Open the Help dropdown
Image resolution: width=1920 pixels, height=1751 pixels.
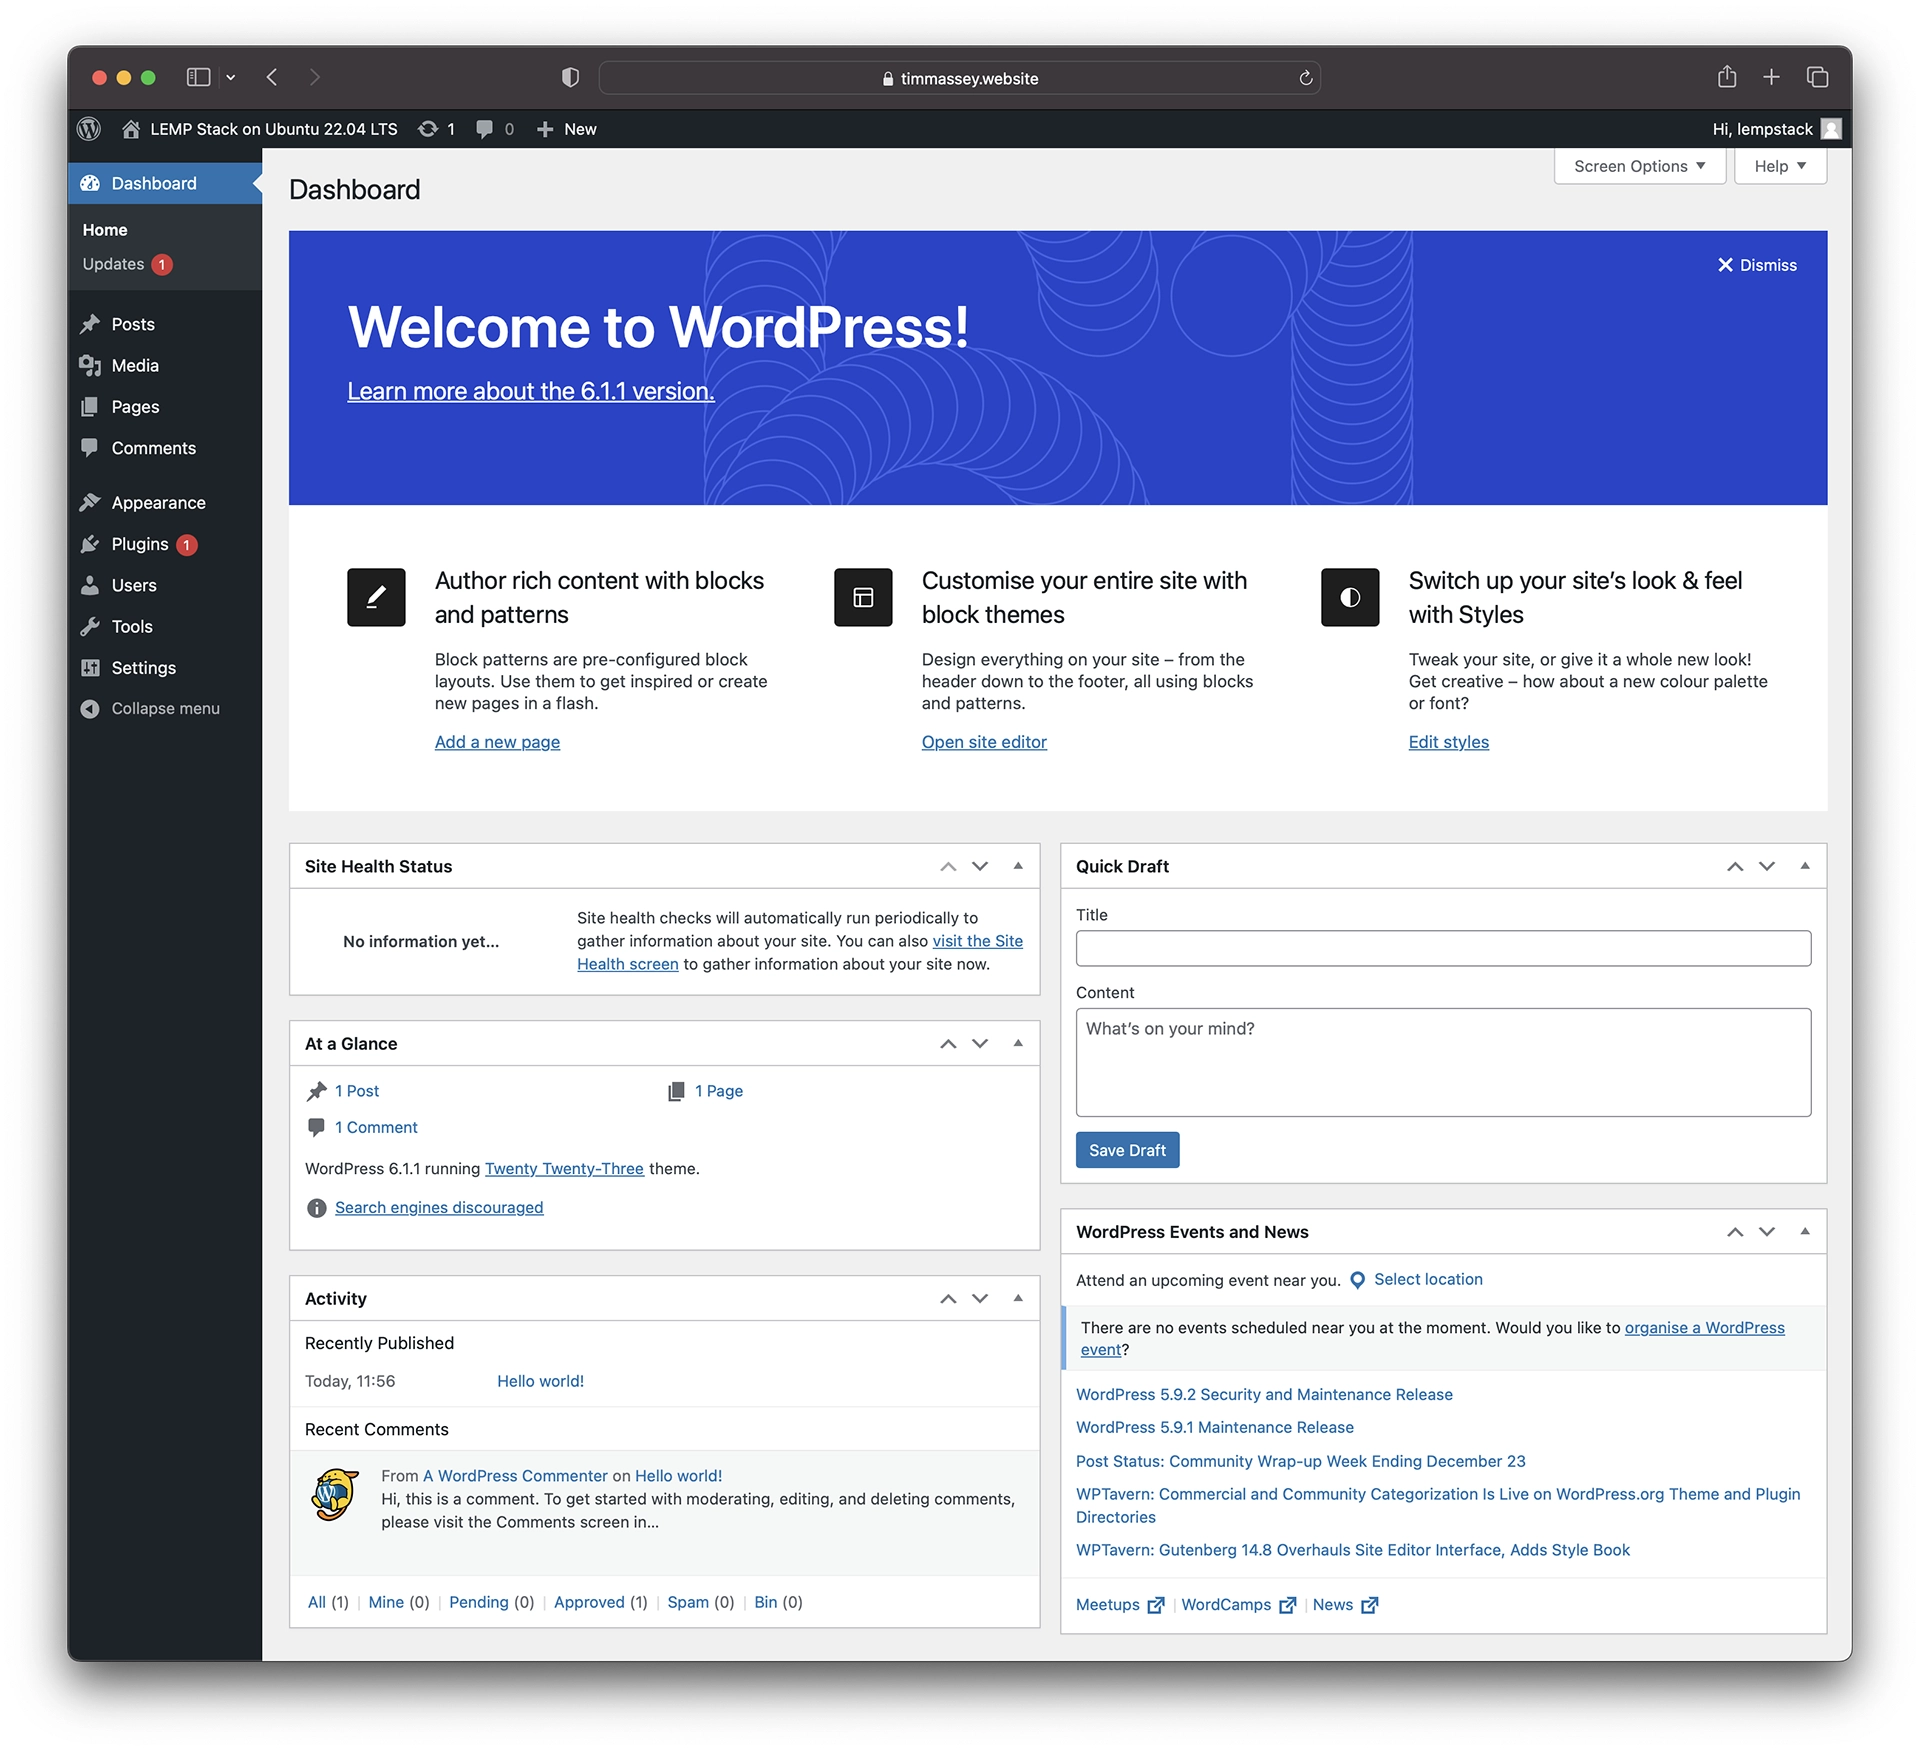[x=1780, y=166]
